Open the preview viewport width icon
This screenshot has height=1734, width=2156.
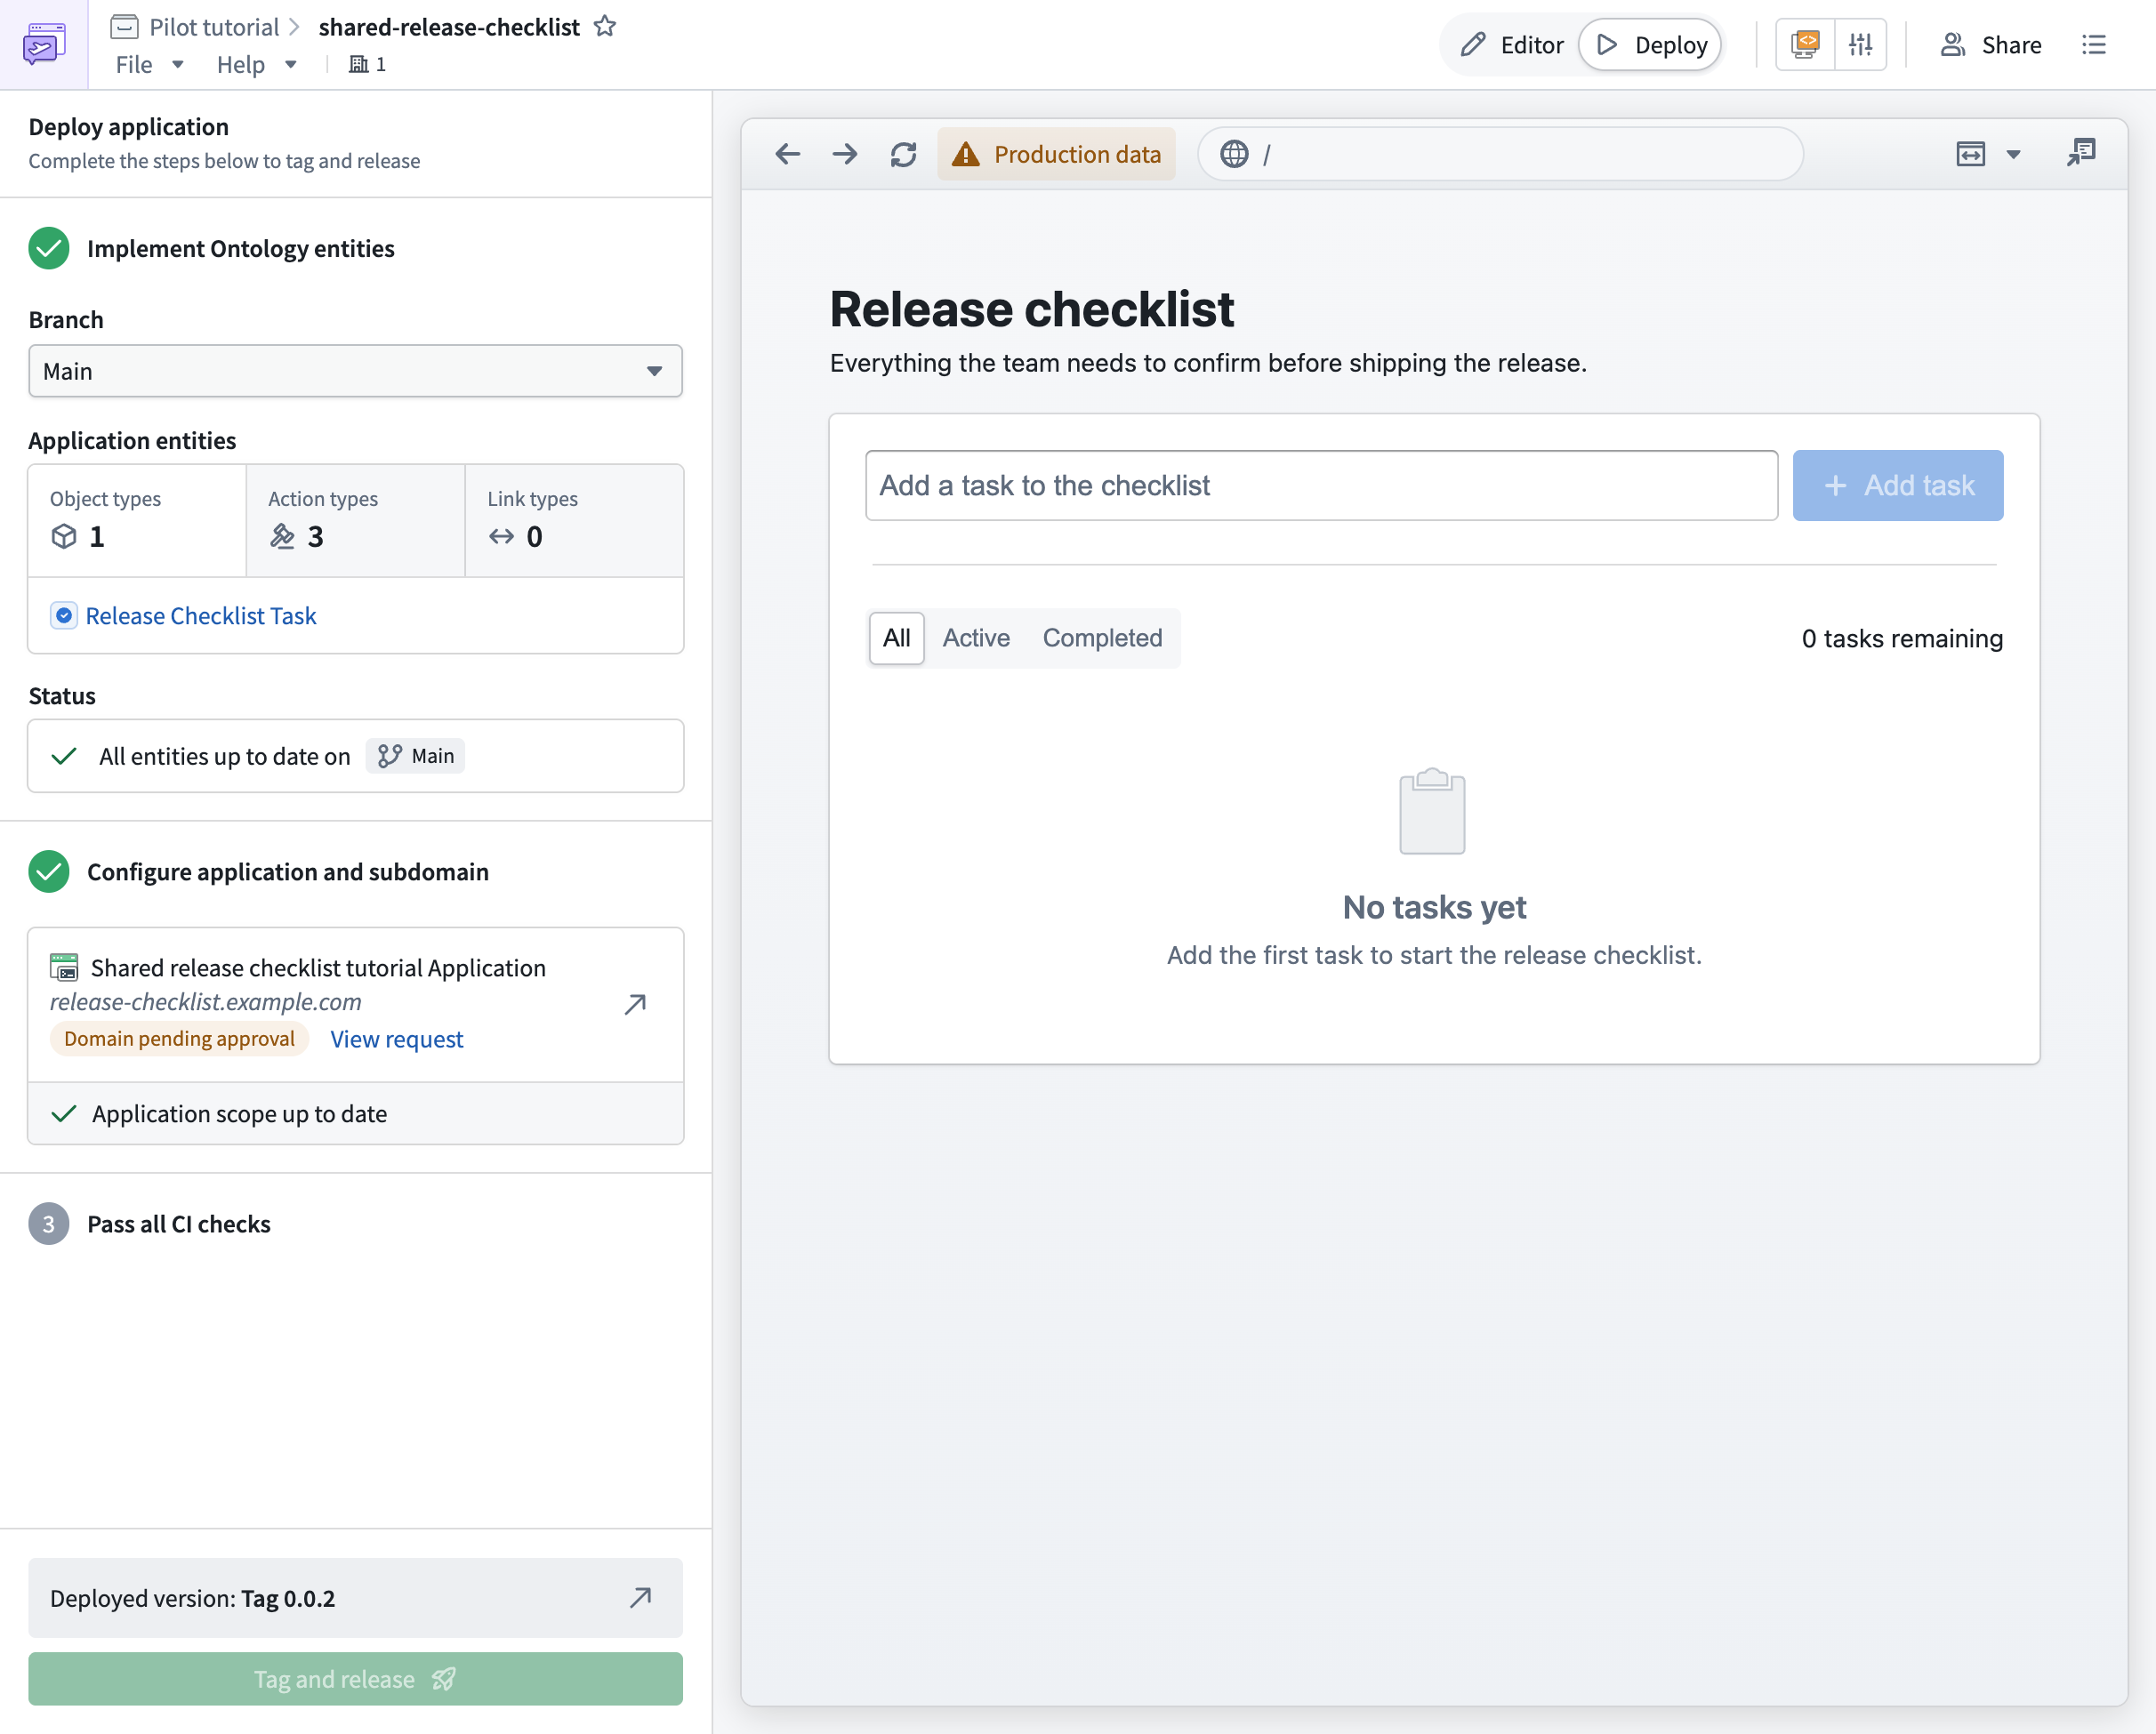point(1970,154)
